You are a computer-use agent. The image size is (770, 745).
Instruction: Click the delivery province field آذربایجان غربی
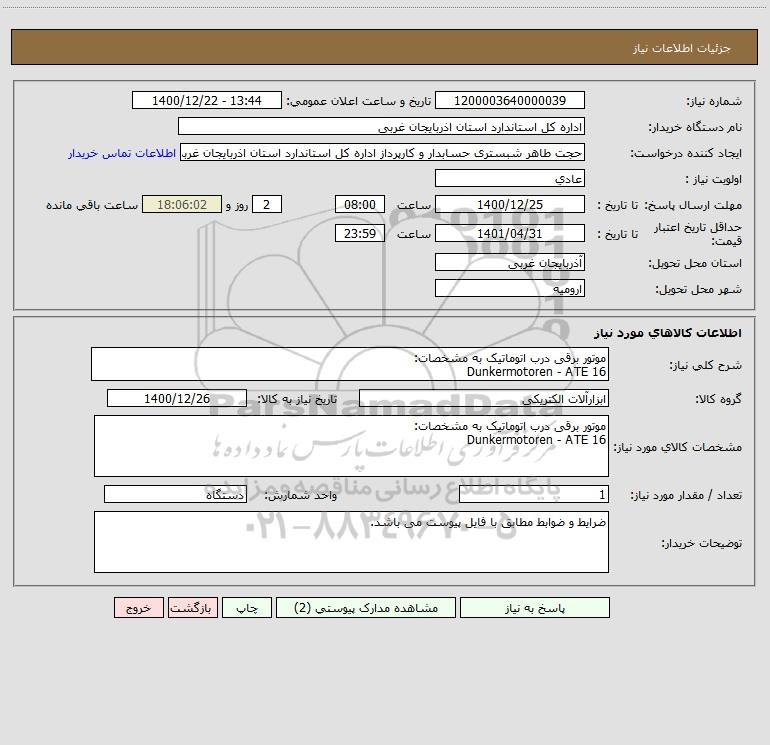click(510, 262)
